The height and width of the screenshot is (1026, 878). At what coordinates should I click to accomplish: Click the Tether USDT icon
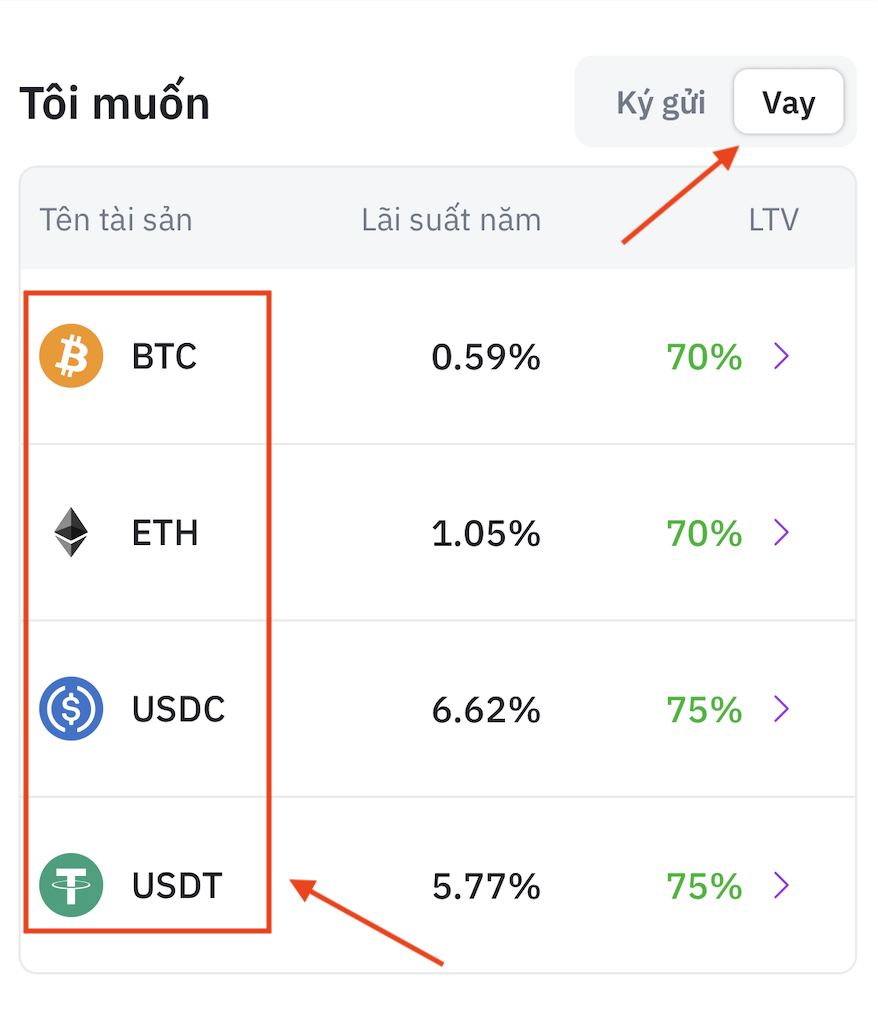[71, 886]
